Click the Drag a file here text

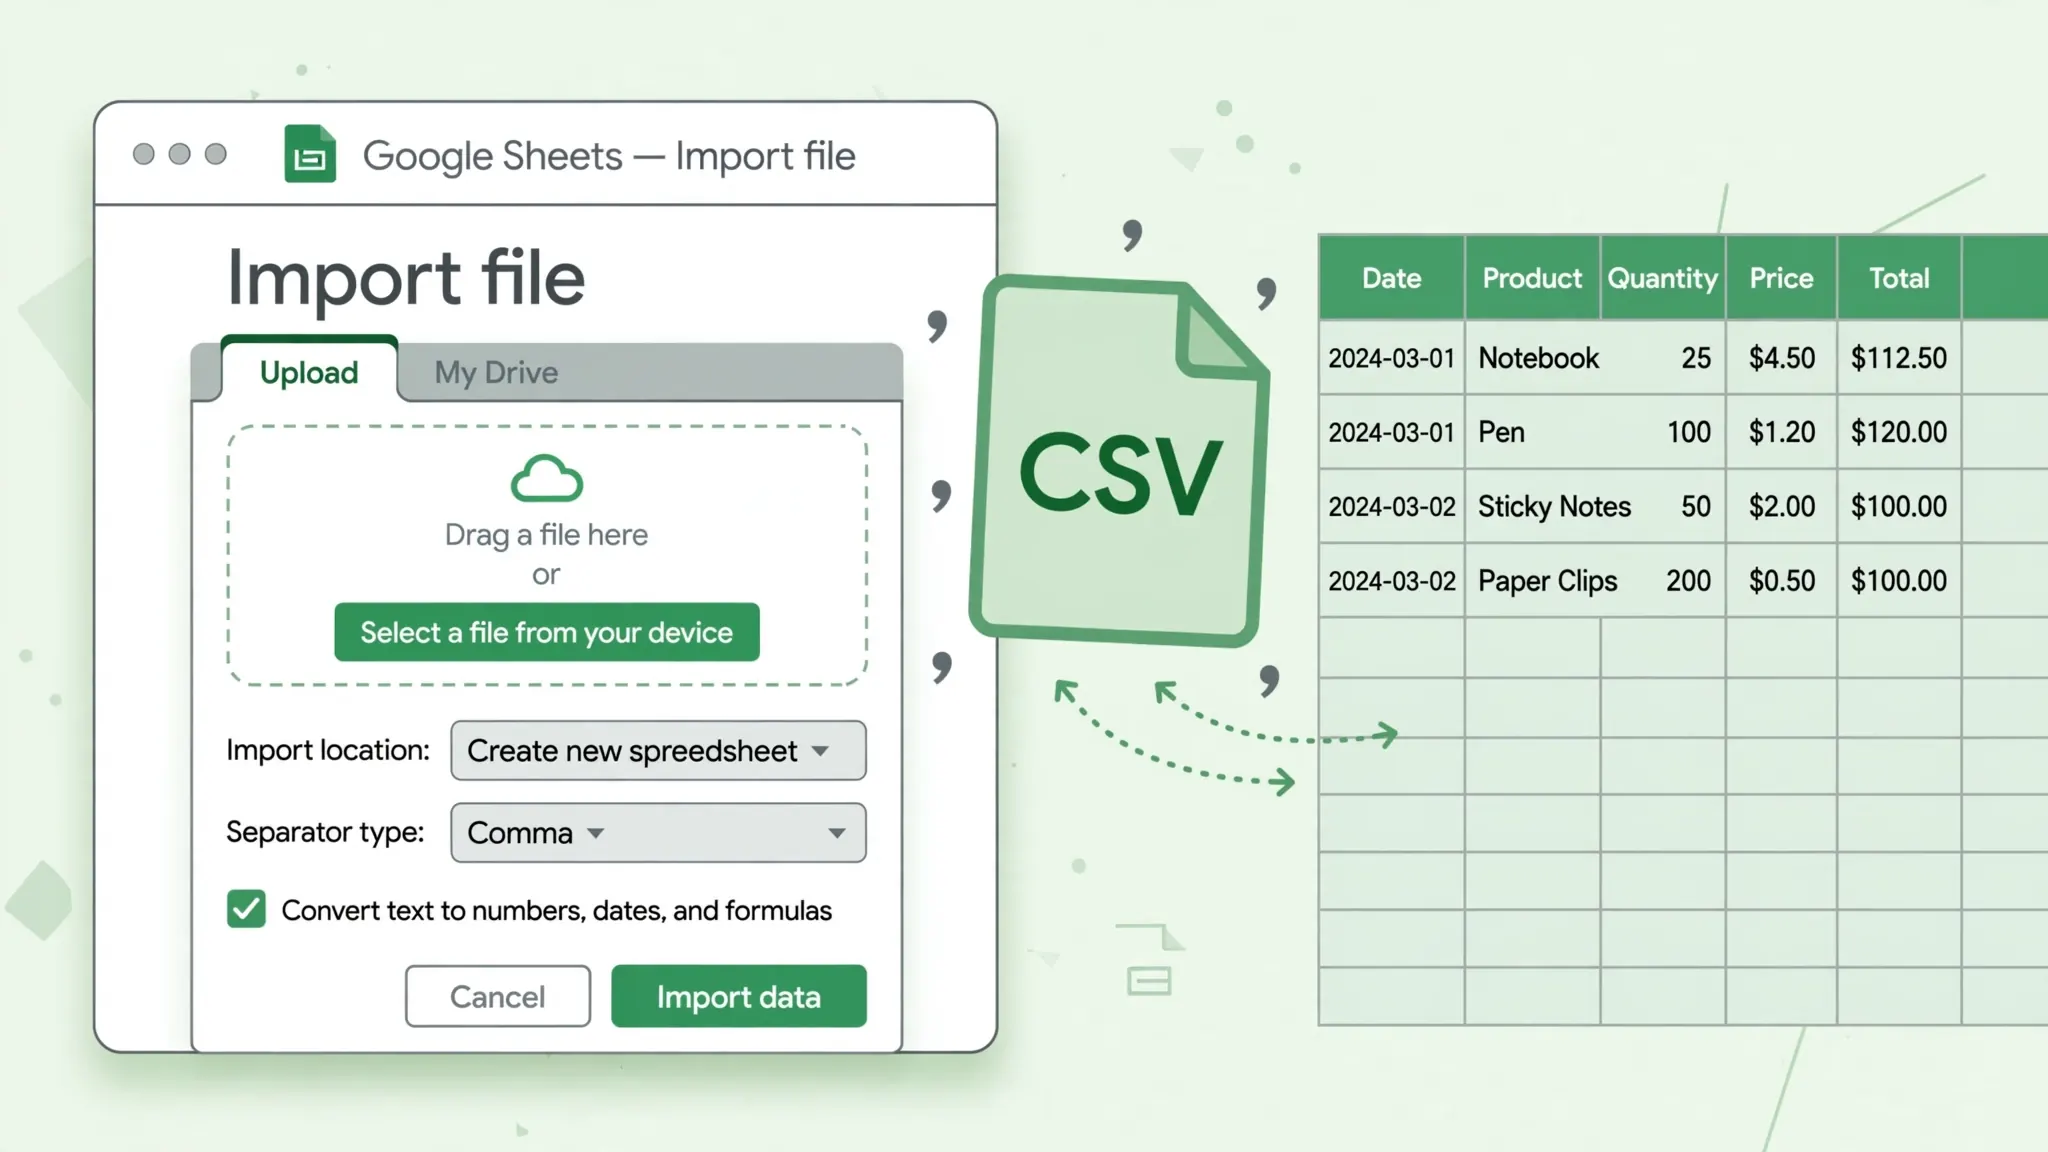546,535
